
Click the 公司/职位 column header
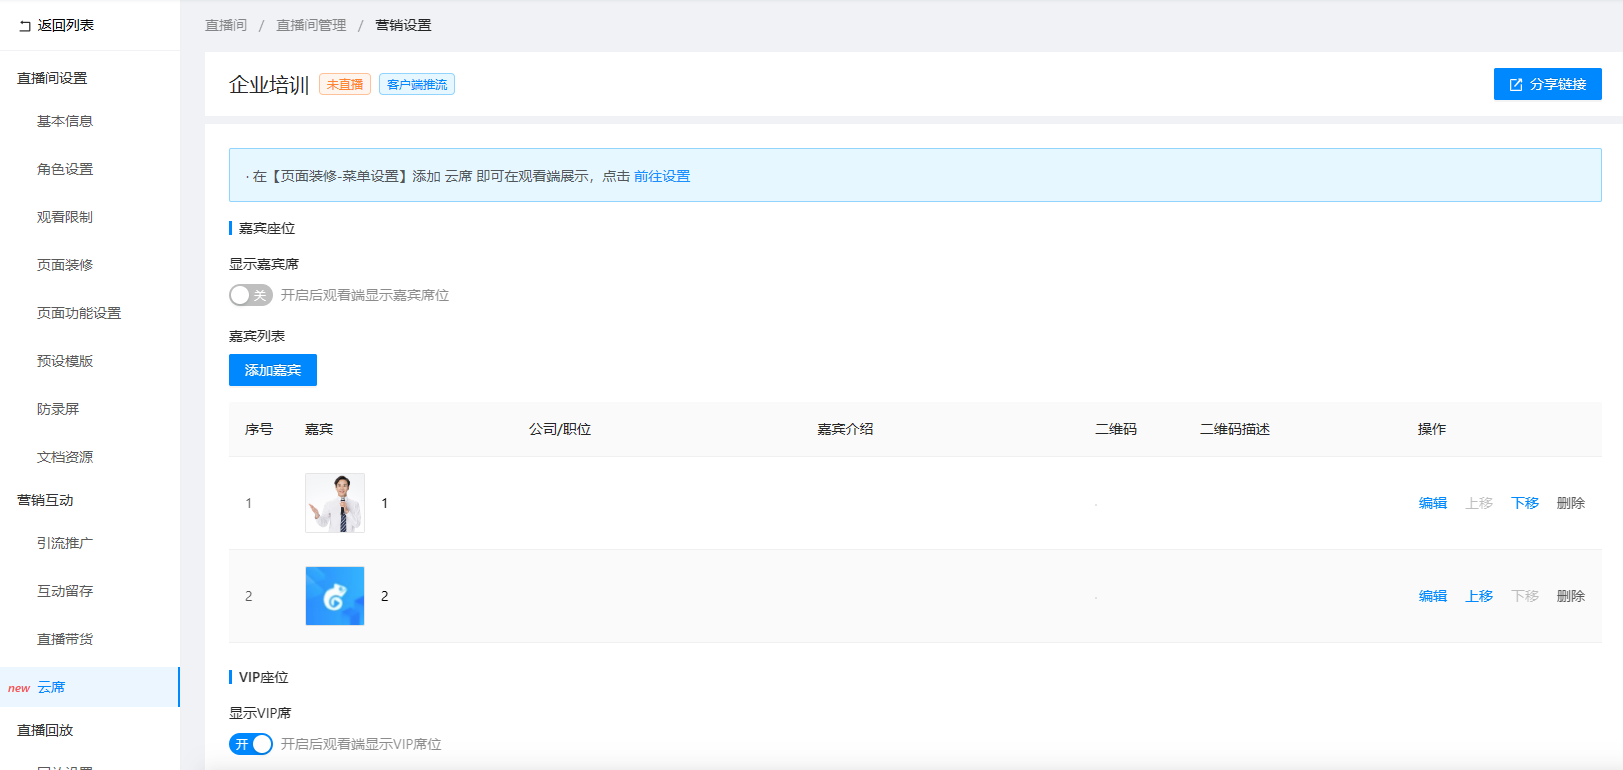[x=560, y=429]
